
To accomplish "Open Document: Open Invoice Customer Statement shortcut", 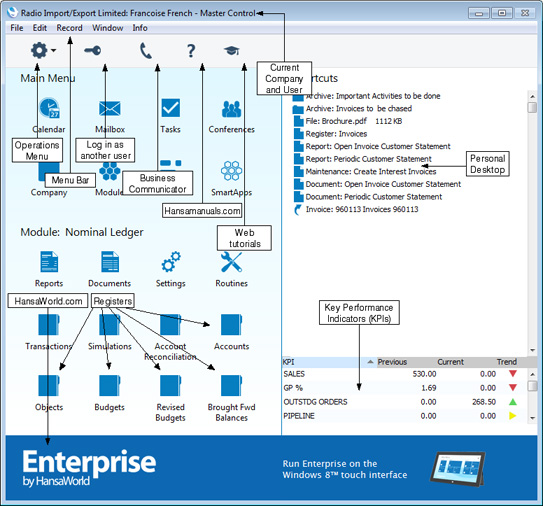I will (377, 184).
